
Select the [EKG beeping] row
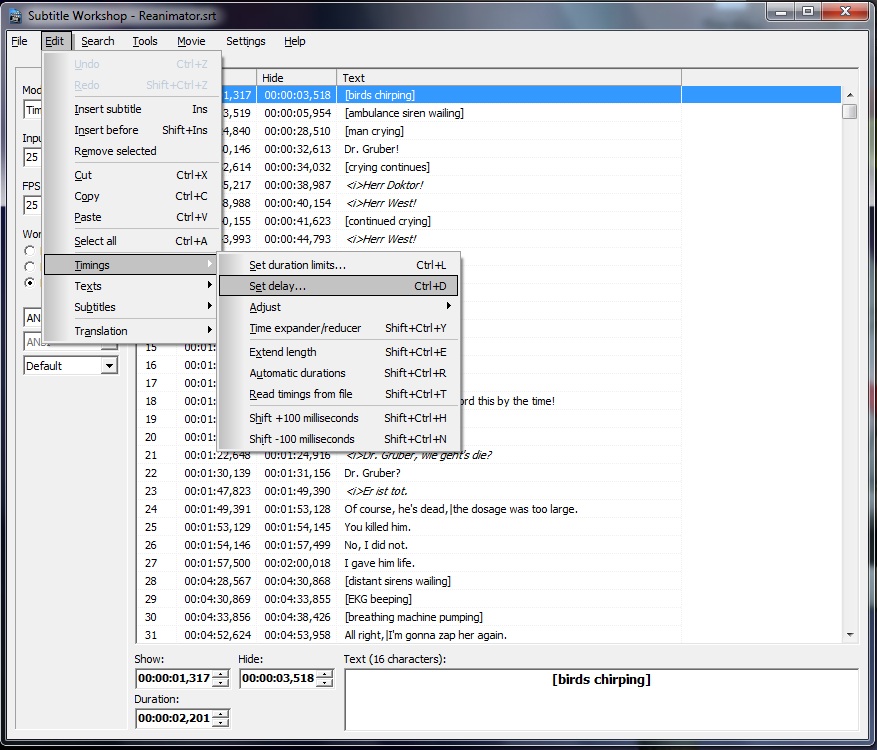tap(489, 599)
